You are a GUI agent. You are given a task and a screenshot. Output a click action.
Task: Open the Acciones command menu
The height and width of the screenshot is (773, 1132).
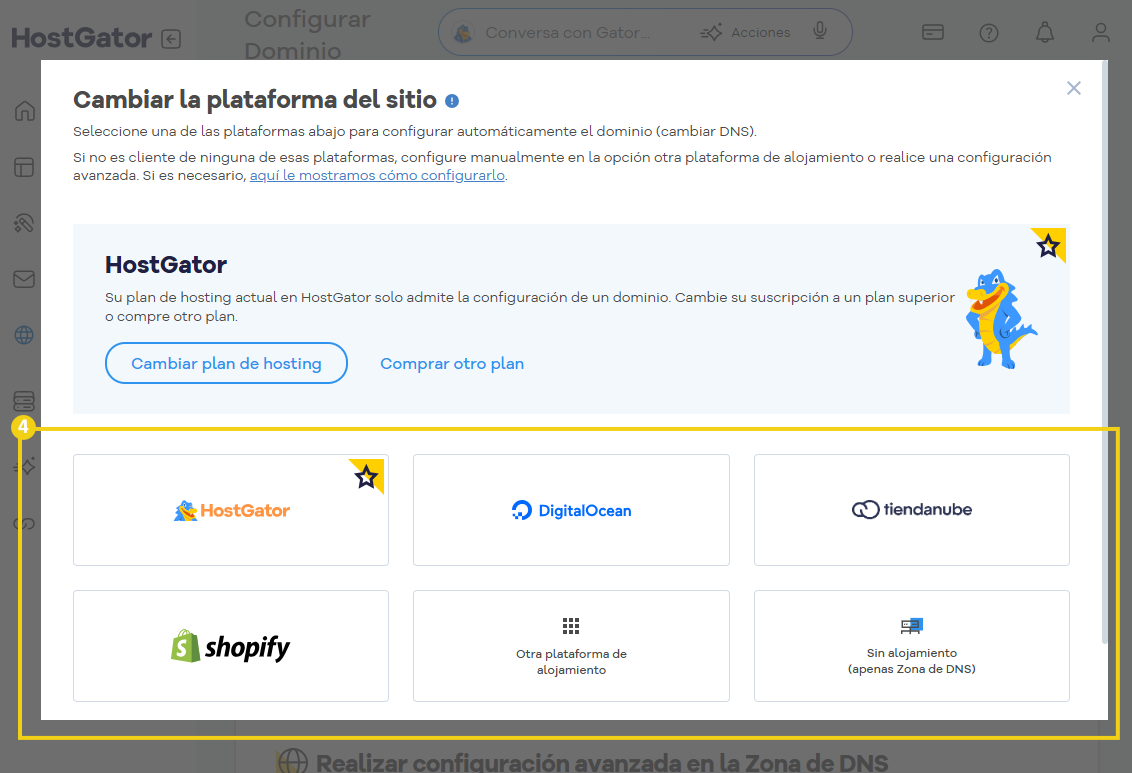pos(761,31)
